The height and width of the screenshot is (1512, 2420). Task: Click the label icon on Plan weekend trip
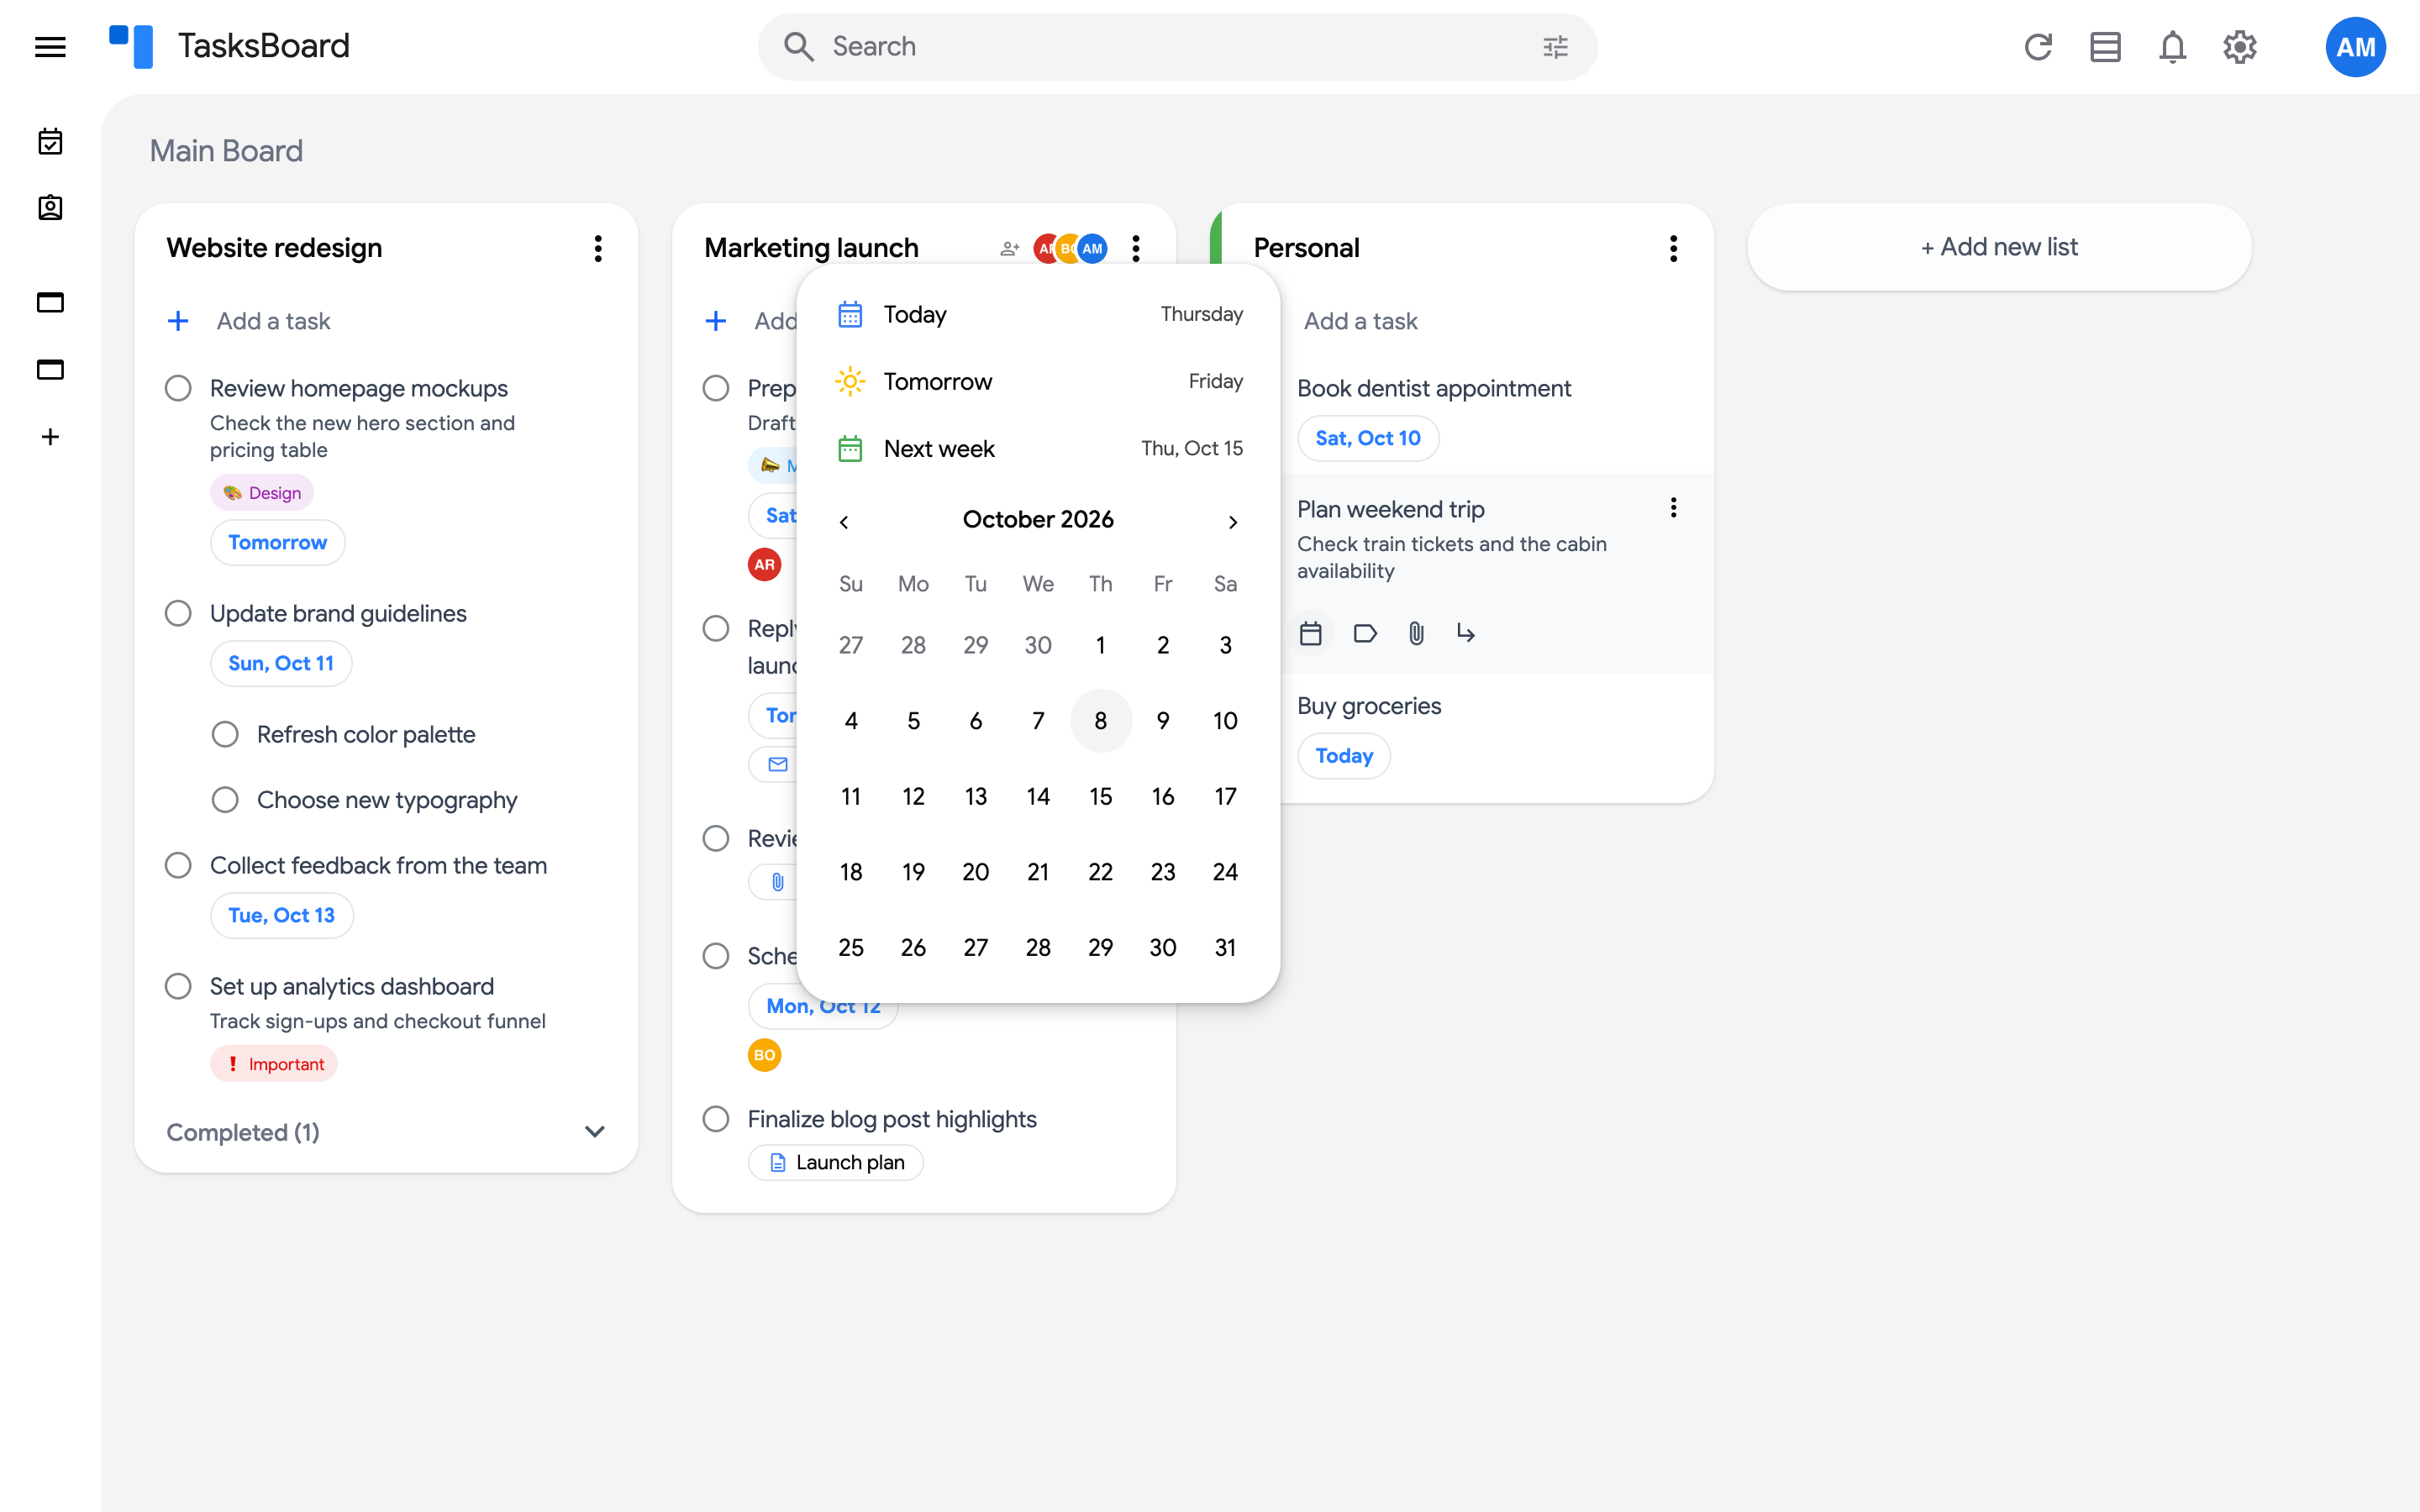point(1364,633)
